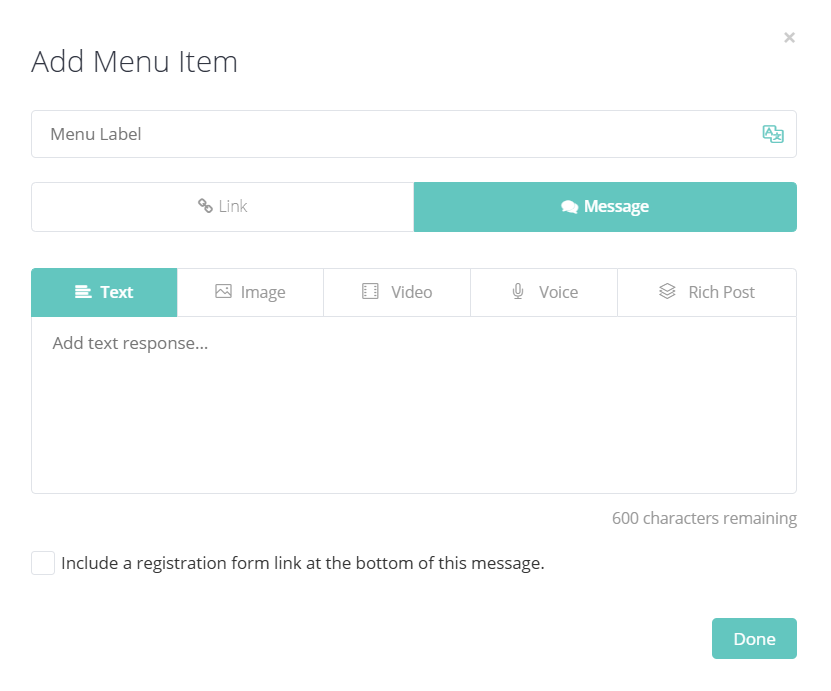Click the stacked layers Rich Post icon
The image size is (831, 691).
667,292
